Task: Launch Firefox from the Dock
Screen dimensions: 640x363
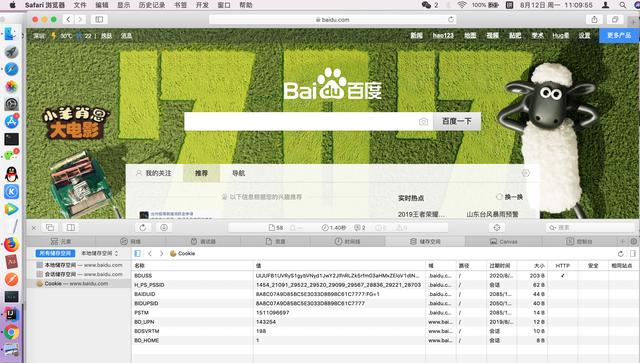Action: click(11, 244)
